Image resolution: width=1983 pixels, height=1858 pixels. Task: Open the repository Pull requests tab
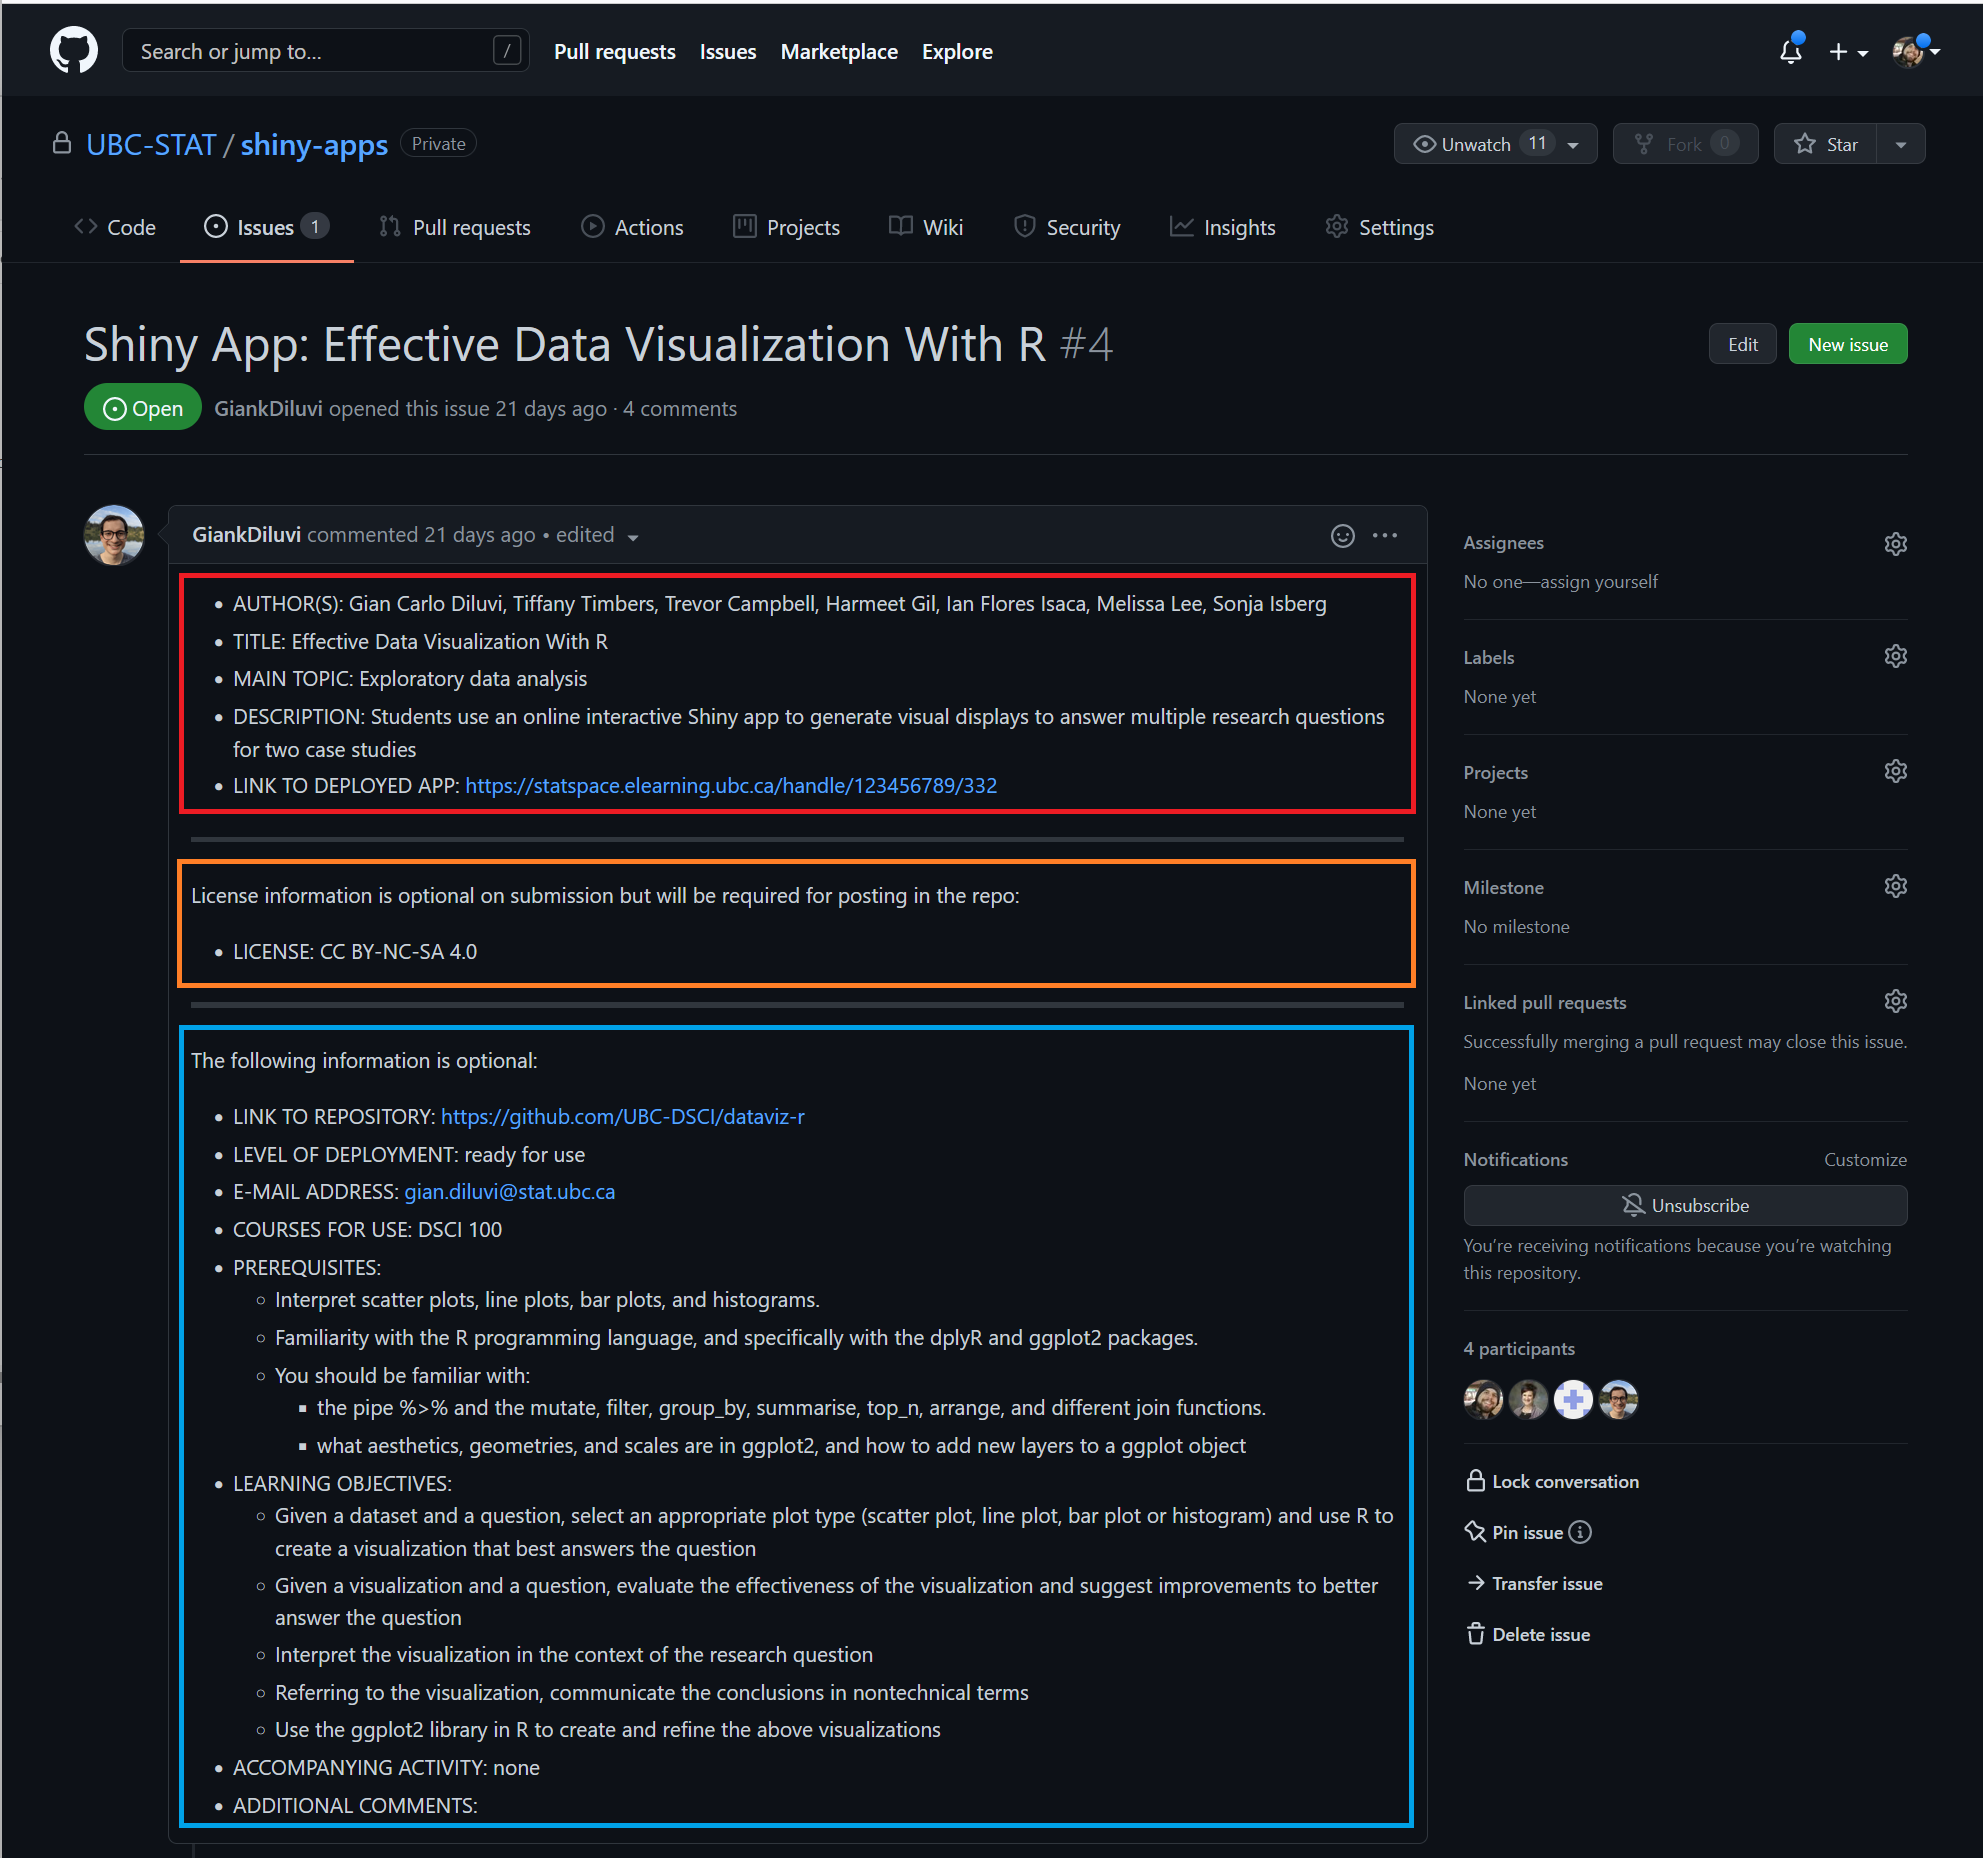coord(455,227)
